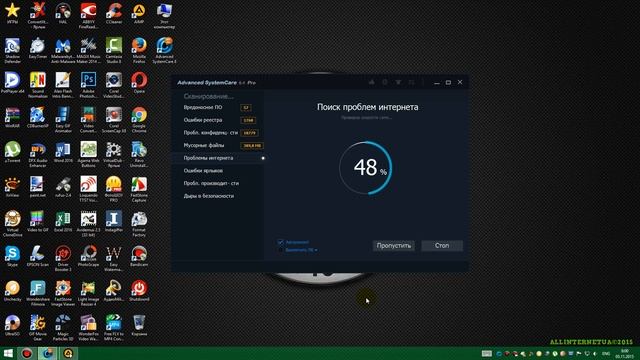Open Camtasia Studio desktop icon

click(x=114, y=50)
